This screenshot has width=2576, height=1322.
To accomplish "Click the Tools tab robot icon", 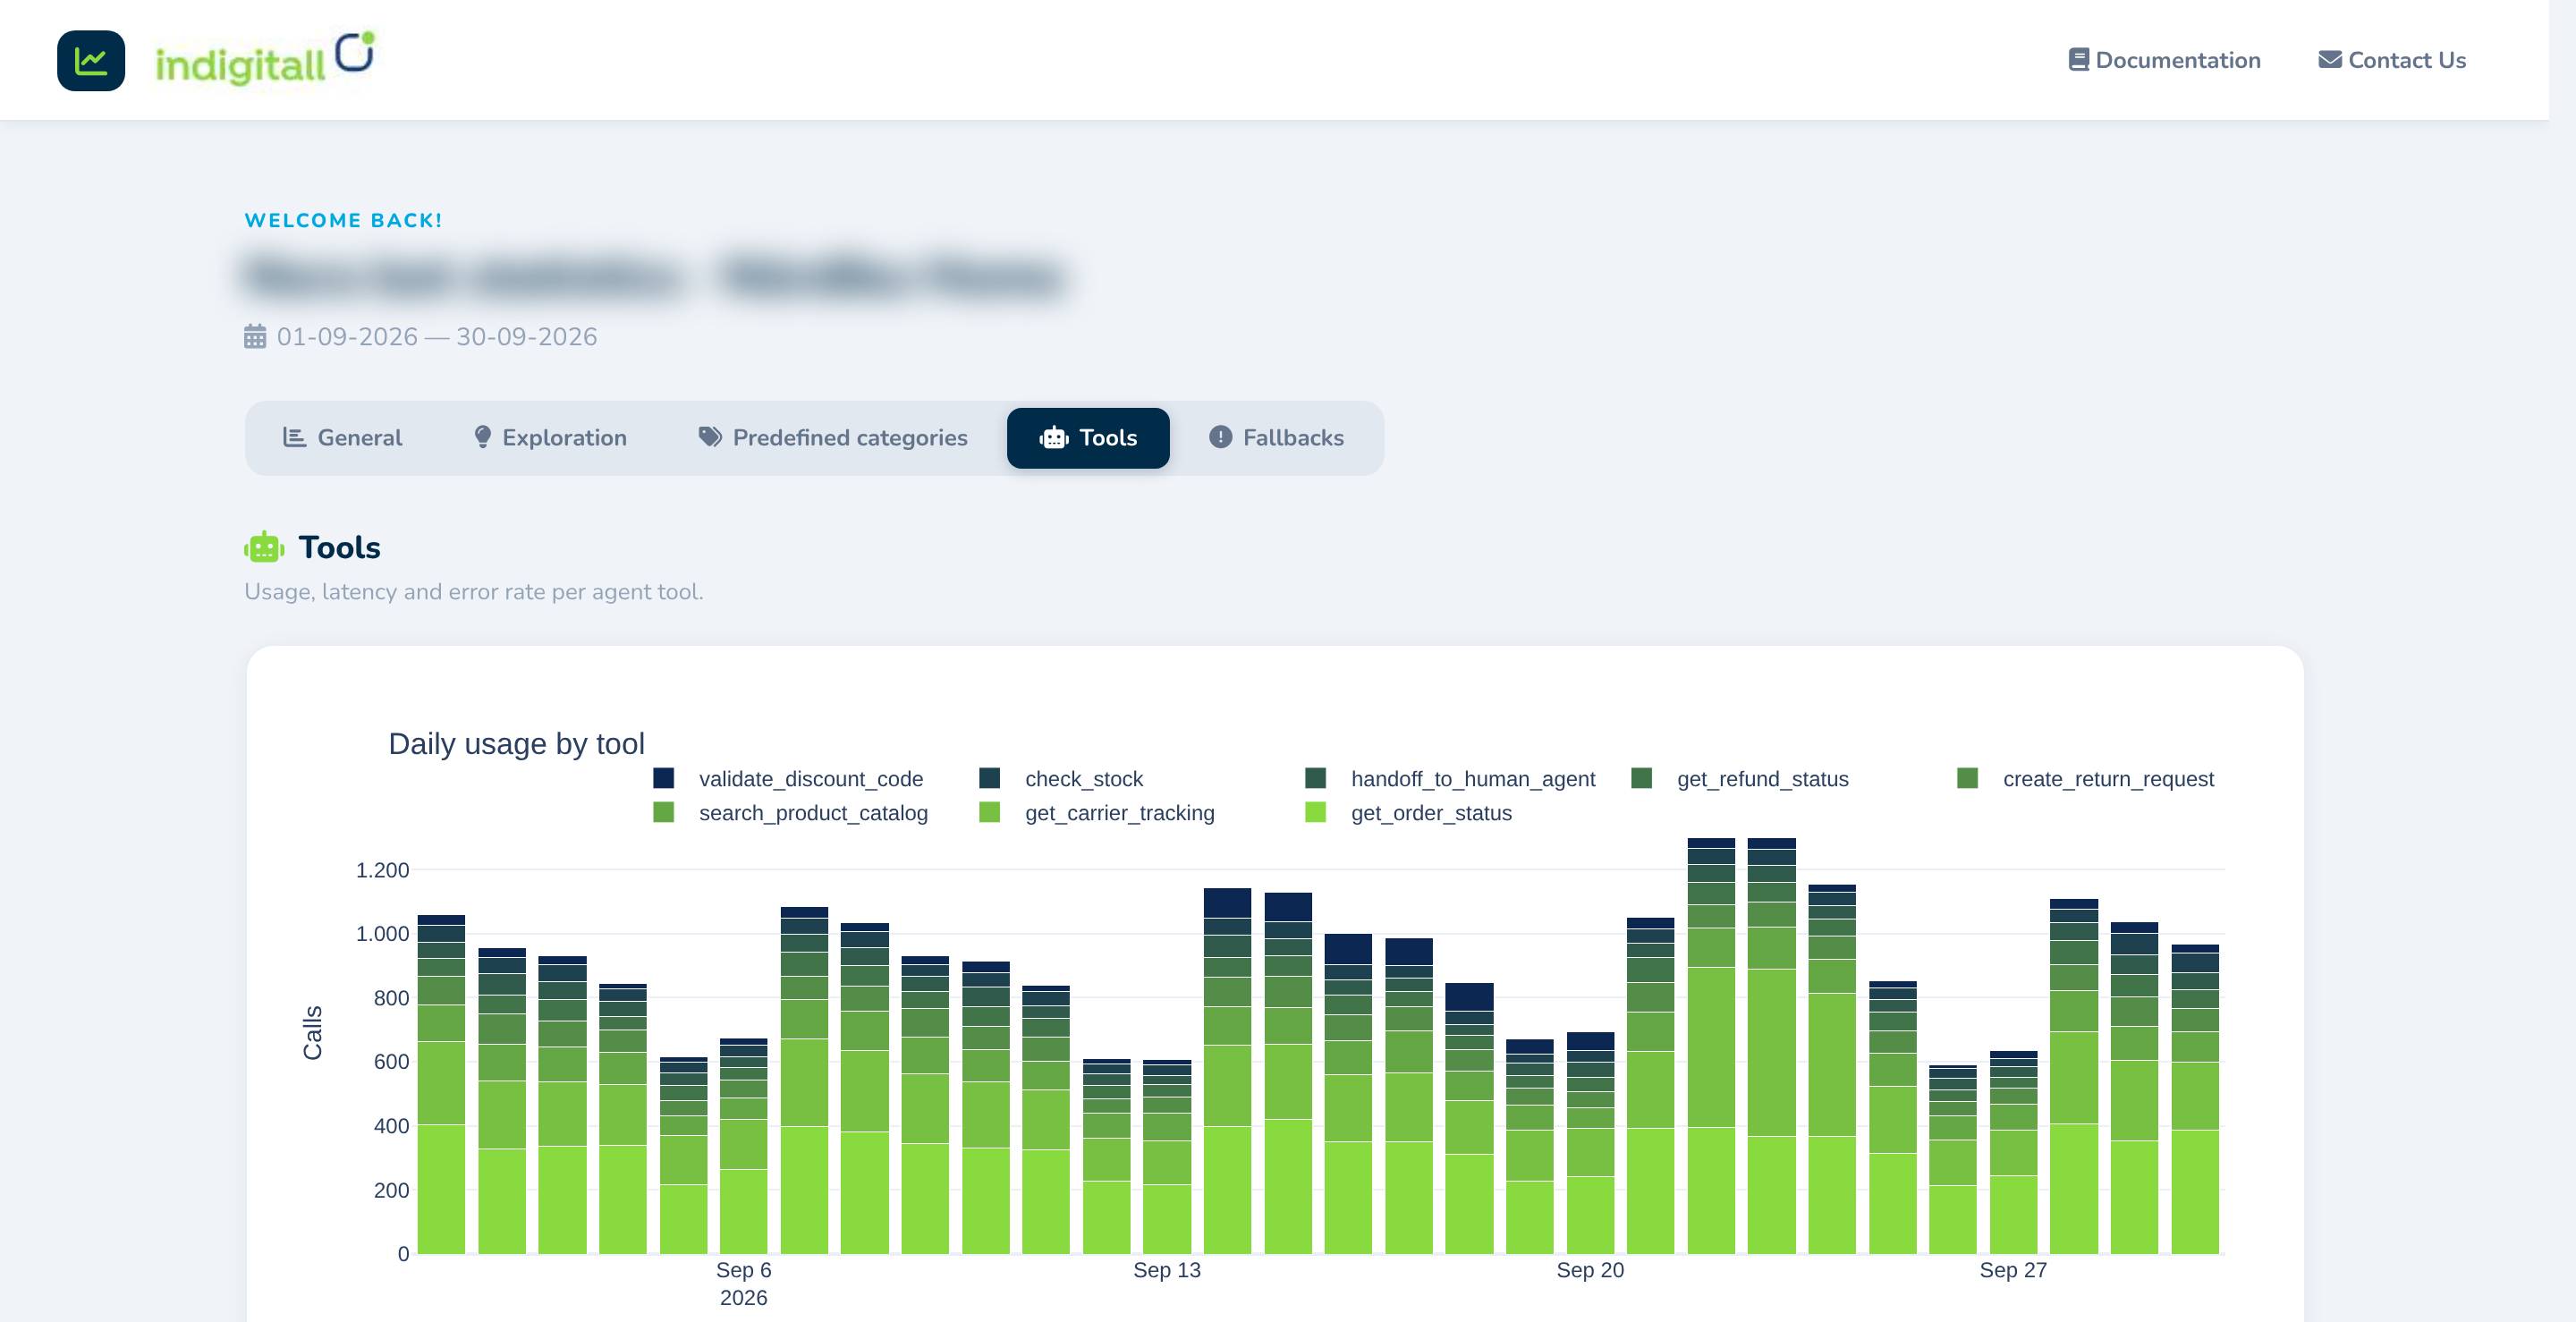I will tap(1054, 438).
